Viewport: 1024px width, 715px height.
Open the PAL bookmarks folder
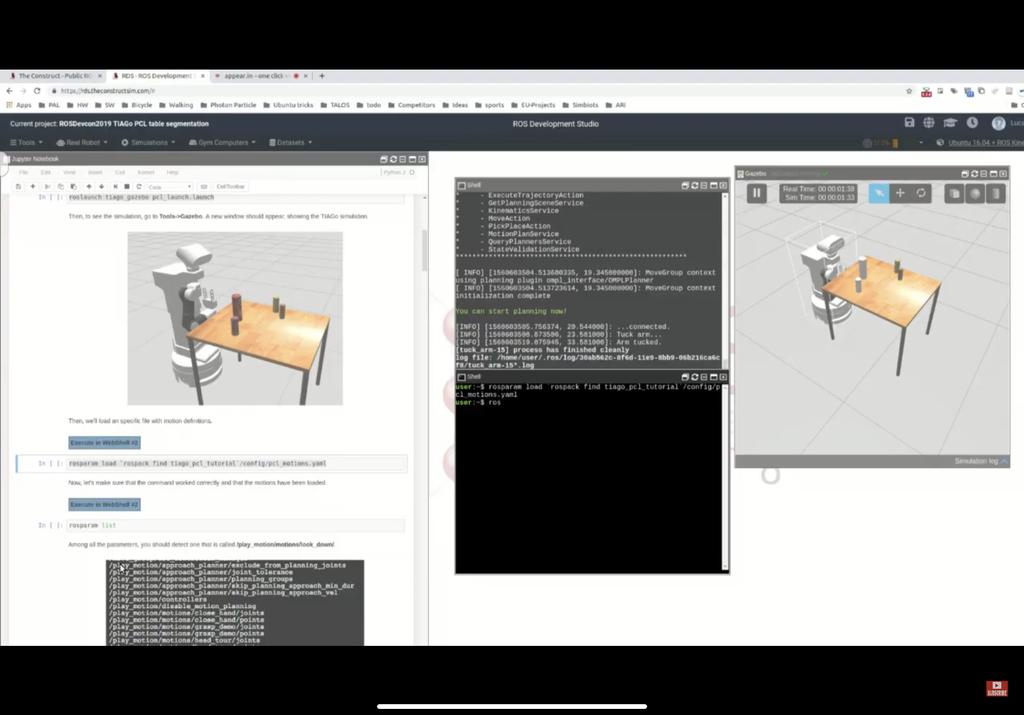(x=49, y=105)
